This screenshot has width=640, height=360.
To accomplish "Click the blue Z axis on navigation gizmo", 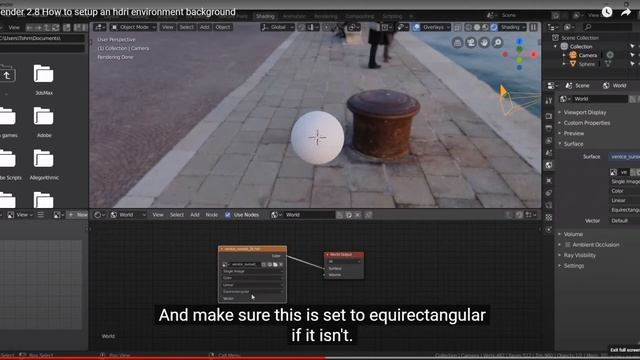I will [519, 42].
